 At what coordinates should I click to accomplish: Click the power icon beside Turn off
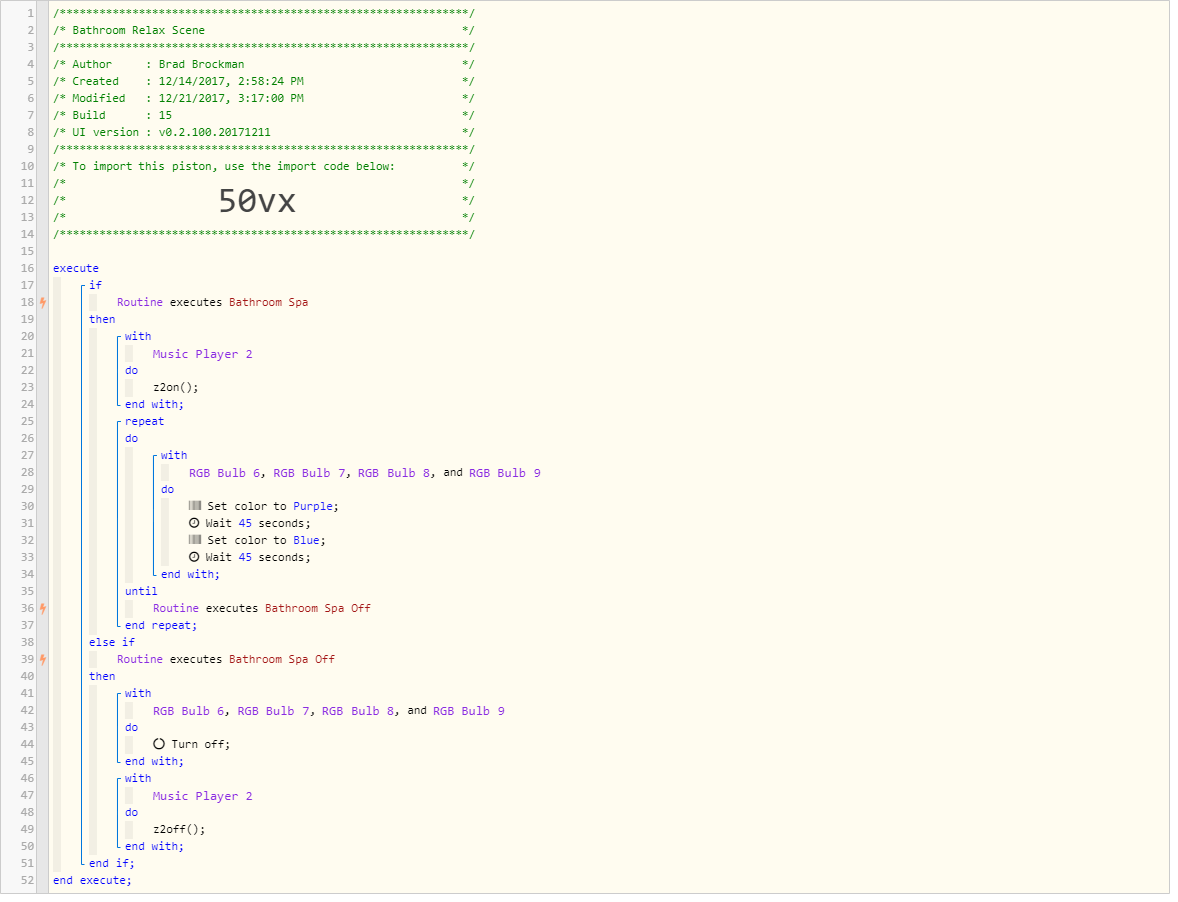pos(159,744)
